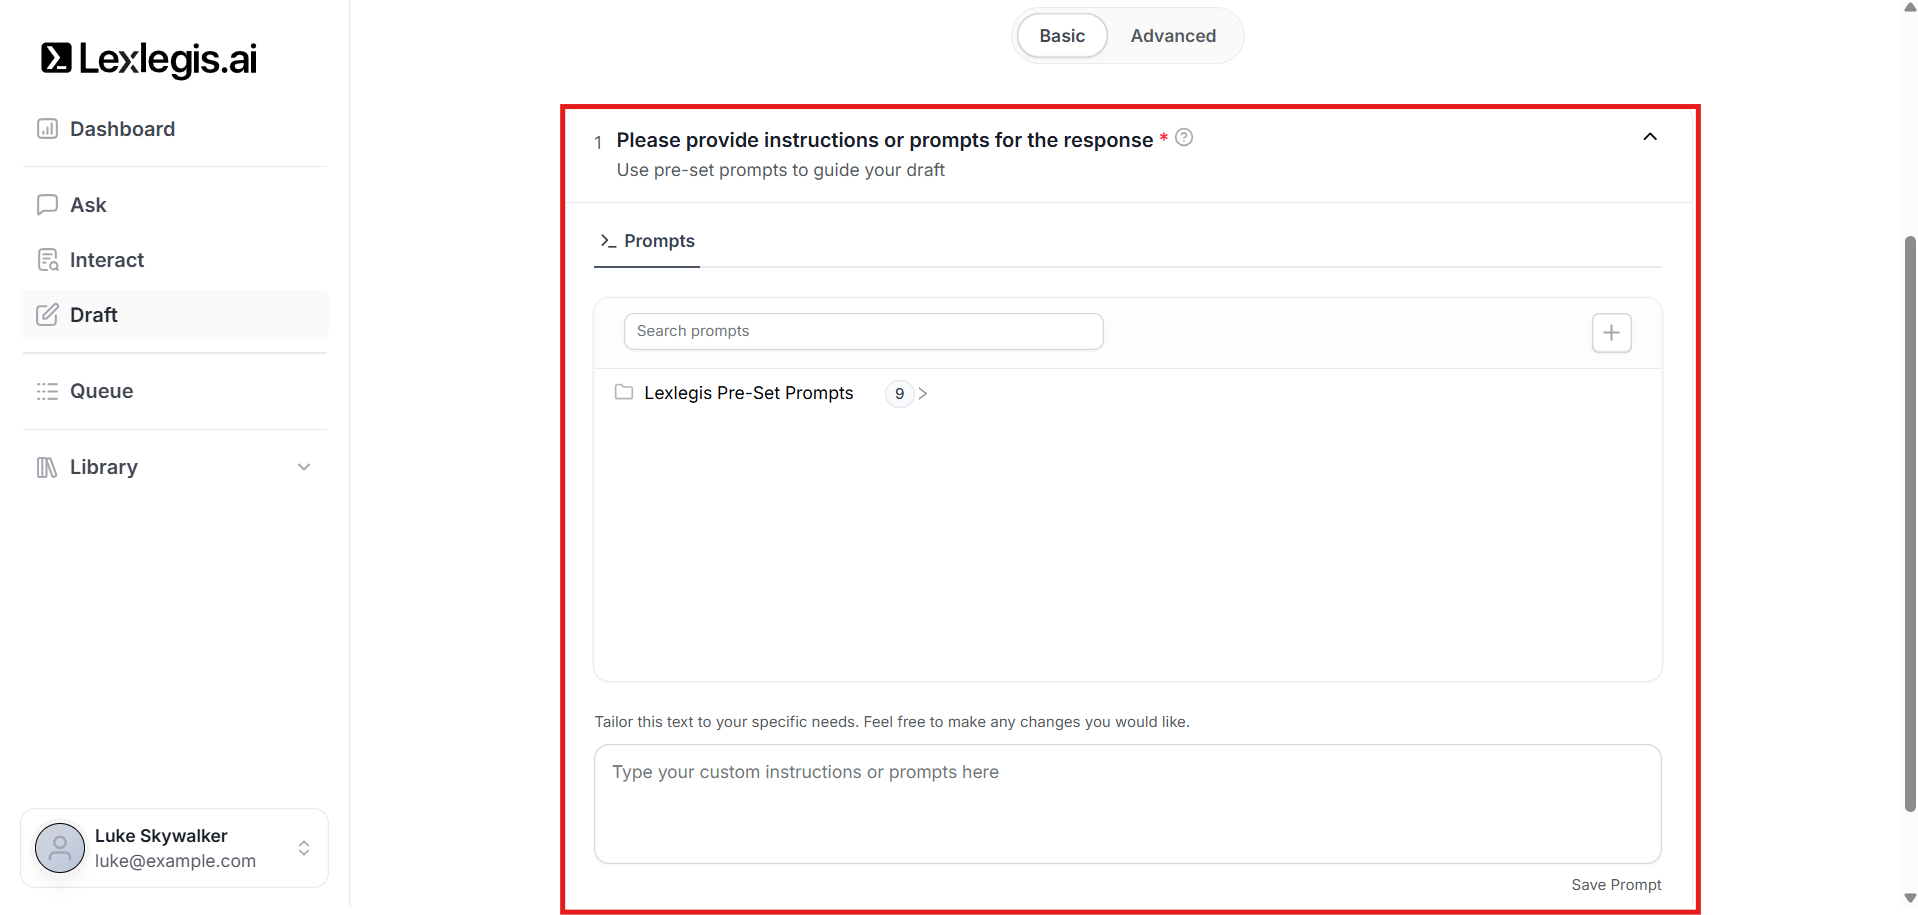Image resolution: width=1918 pixels, height=915 pixels.
Task: Click the plus add prompt button
Action: point(1611,333)
